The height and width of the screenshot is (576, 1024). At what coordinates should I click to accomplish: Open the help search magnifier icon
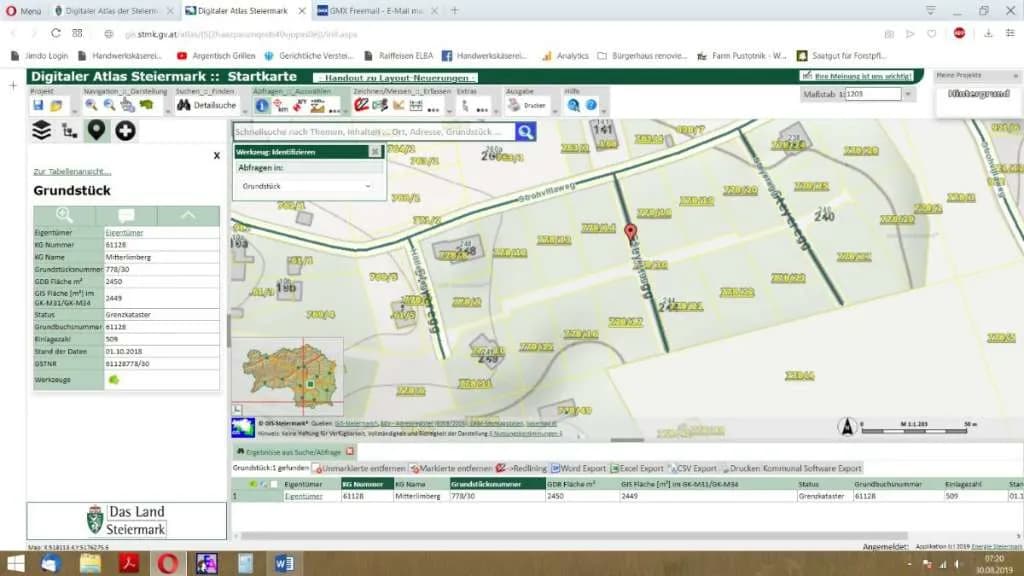coord(573,104)
